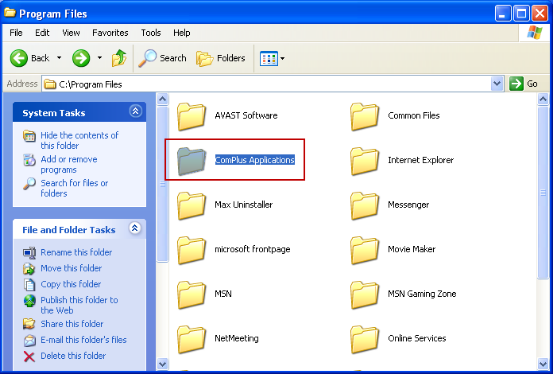Collapse the File and Folder Tasks panel
554x374 pixels.
[135, 228]
